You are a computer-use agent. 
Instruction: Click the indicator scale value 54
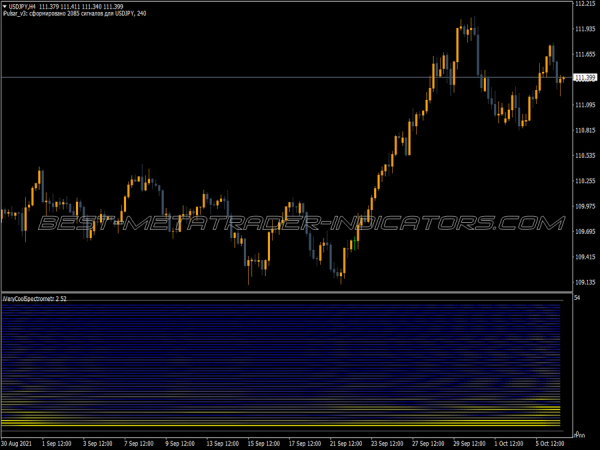tap(577, 298)
